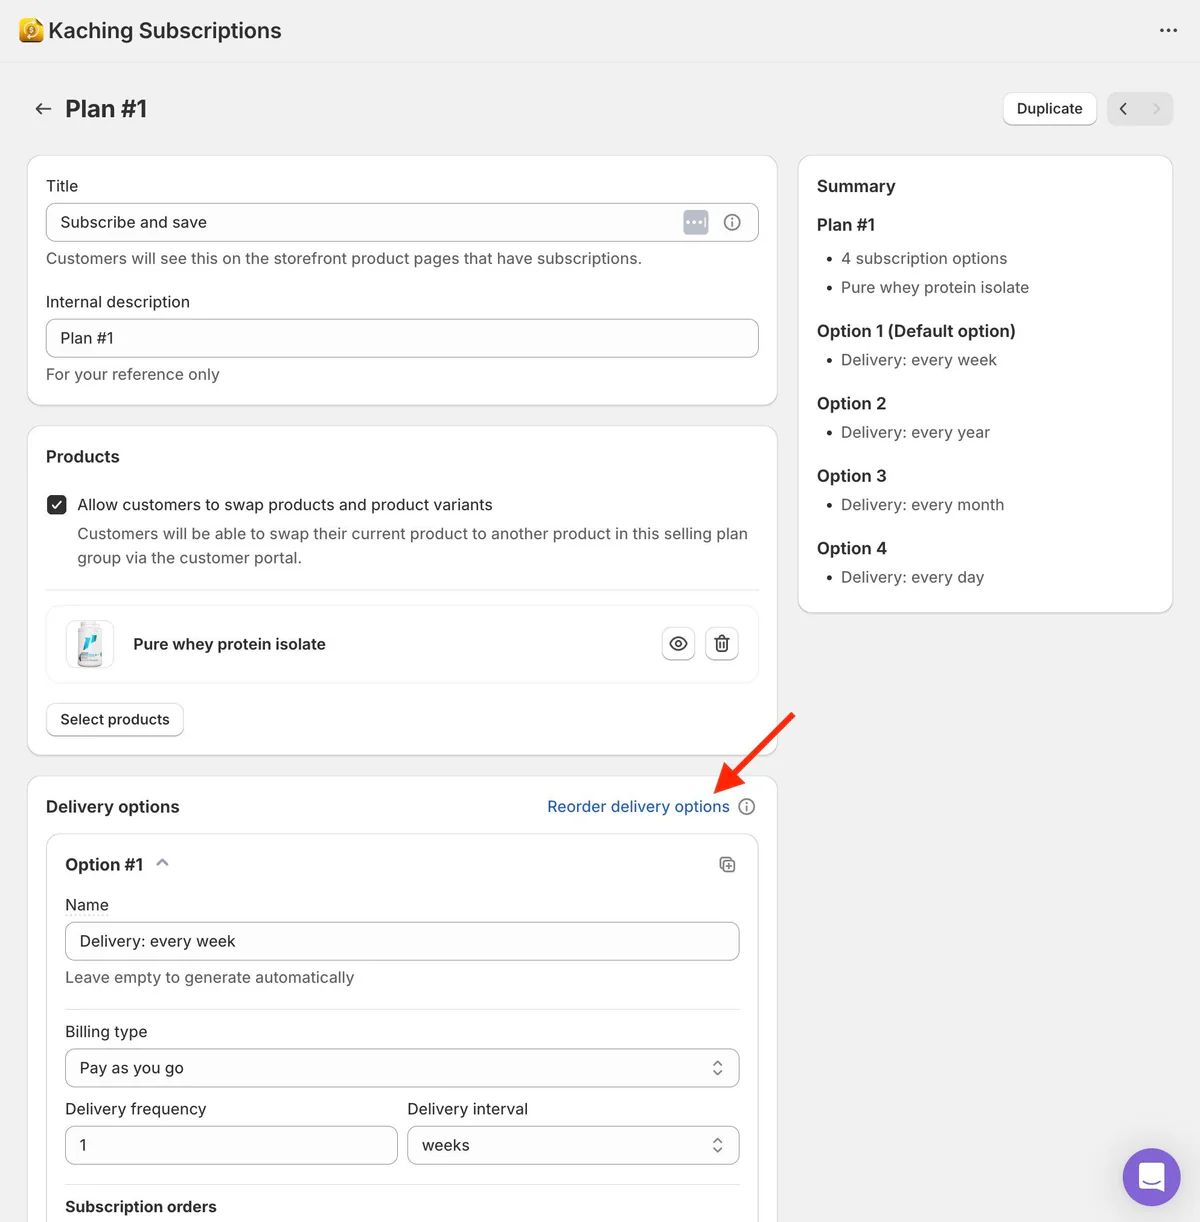
Task: Click the 'Option 3' heading in Summary
Action: click(x=852, y=476)
